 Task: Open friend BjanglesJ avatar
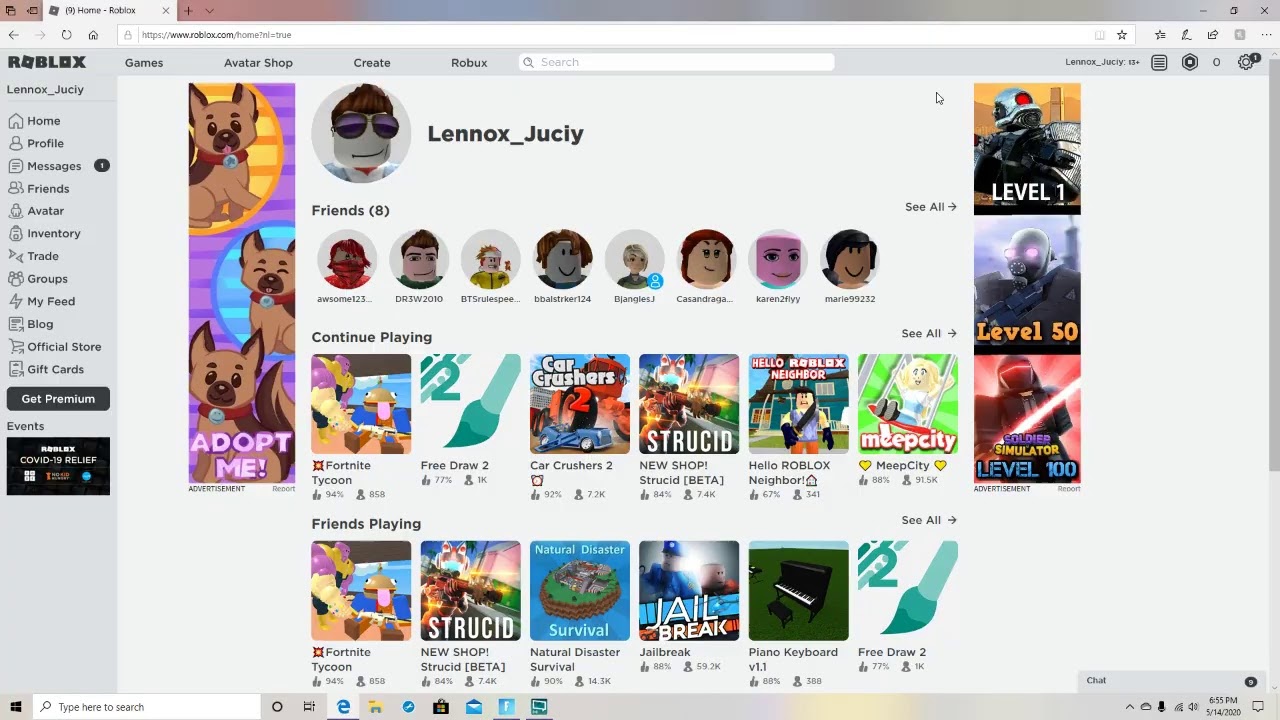point(635,259)
